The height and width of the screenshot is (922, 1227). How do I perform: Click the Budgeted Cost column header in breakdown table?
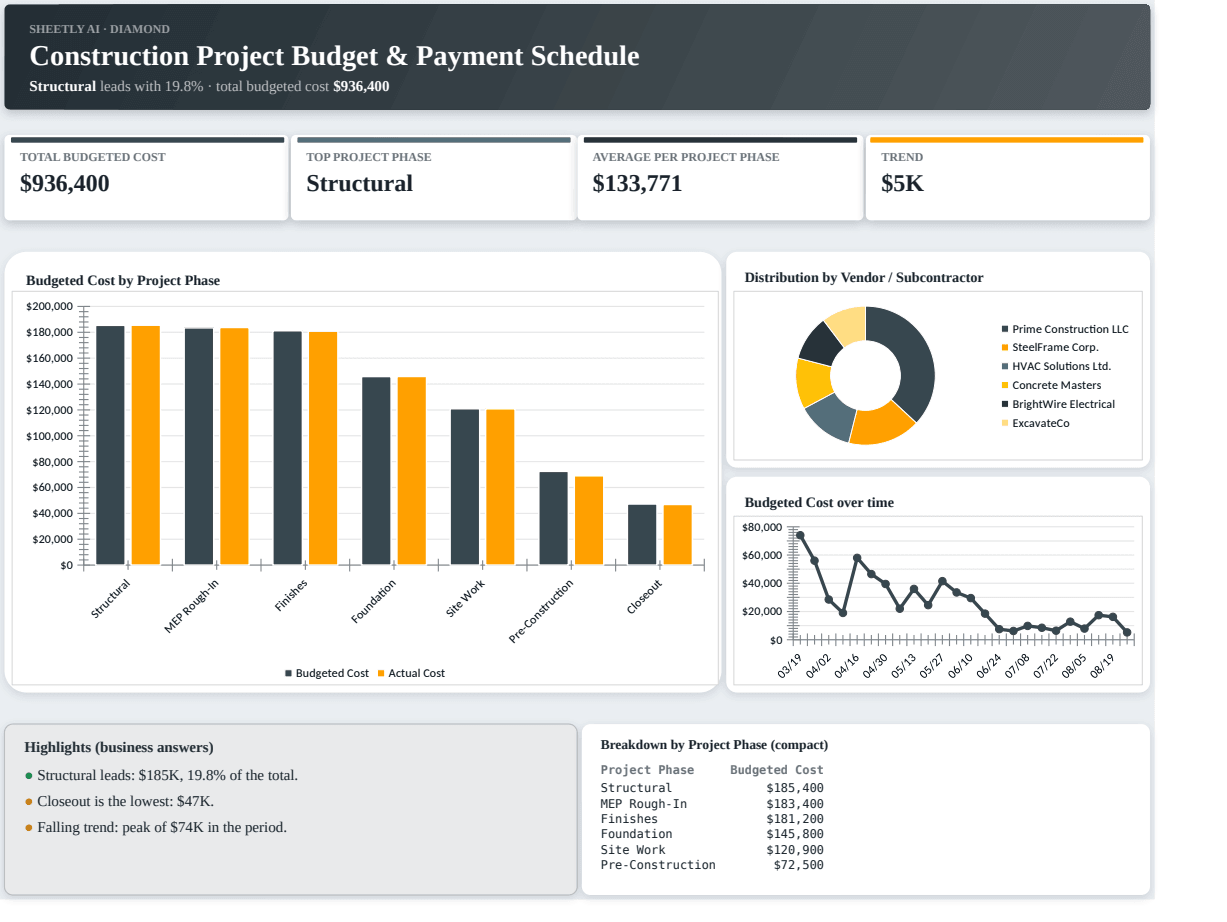click(x=777, y=770)
